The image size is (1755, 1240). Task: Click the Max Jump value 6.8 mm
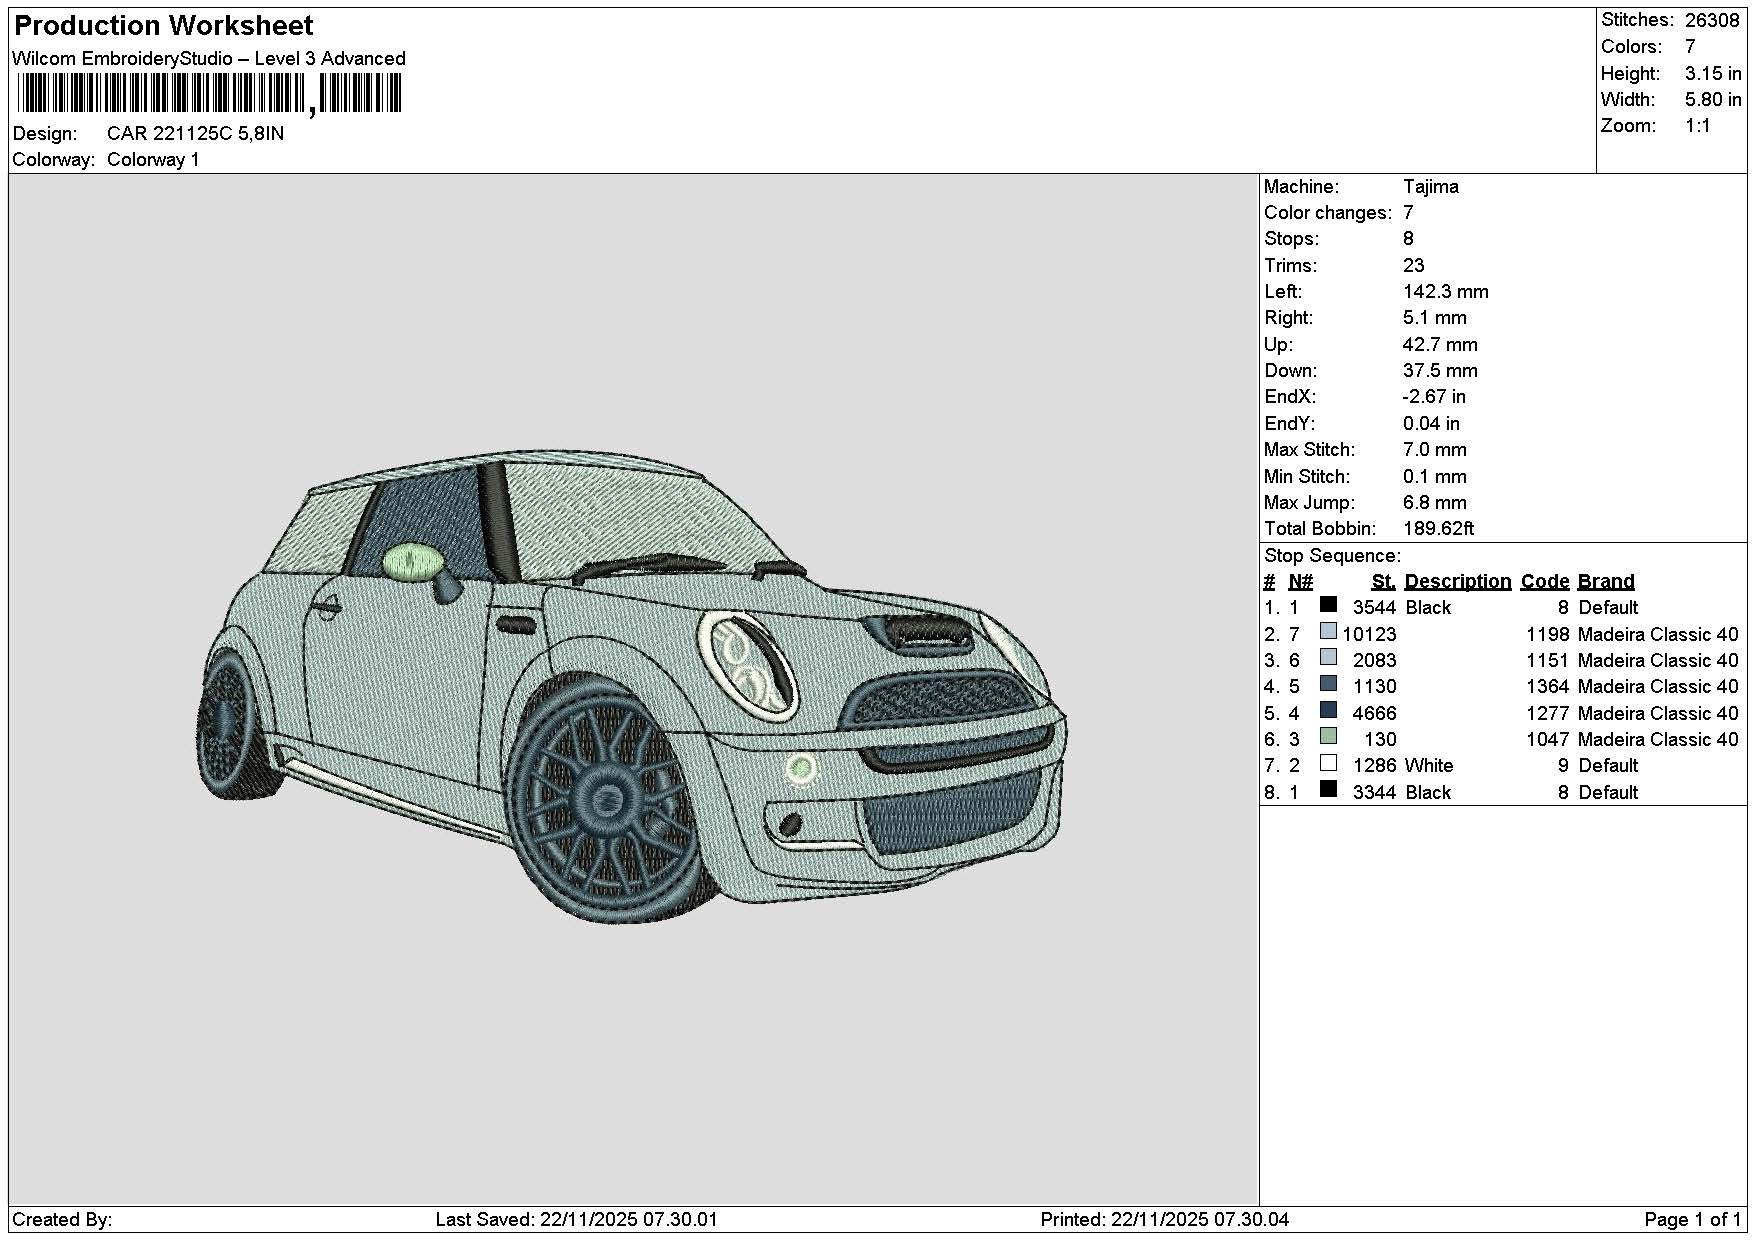1434,503
